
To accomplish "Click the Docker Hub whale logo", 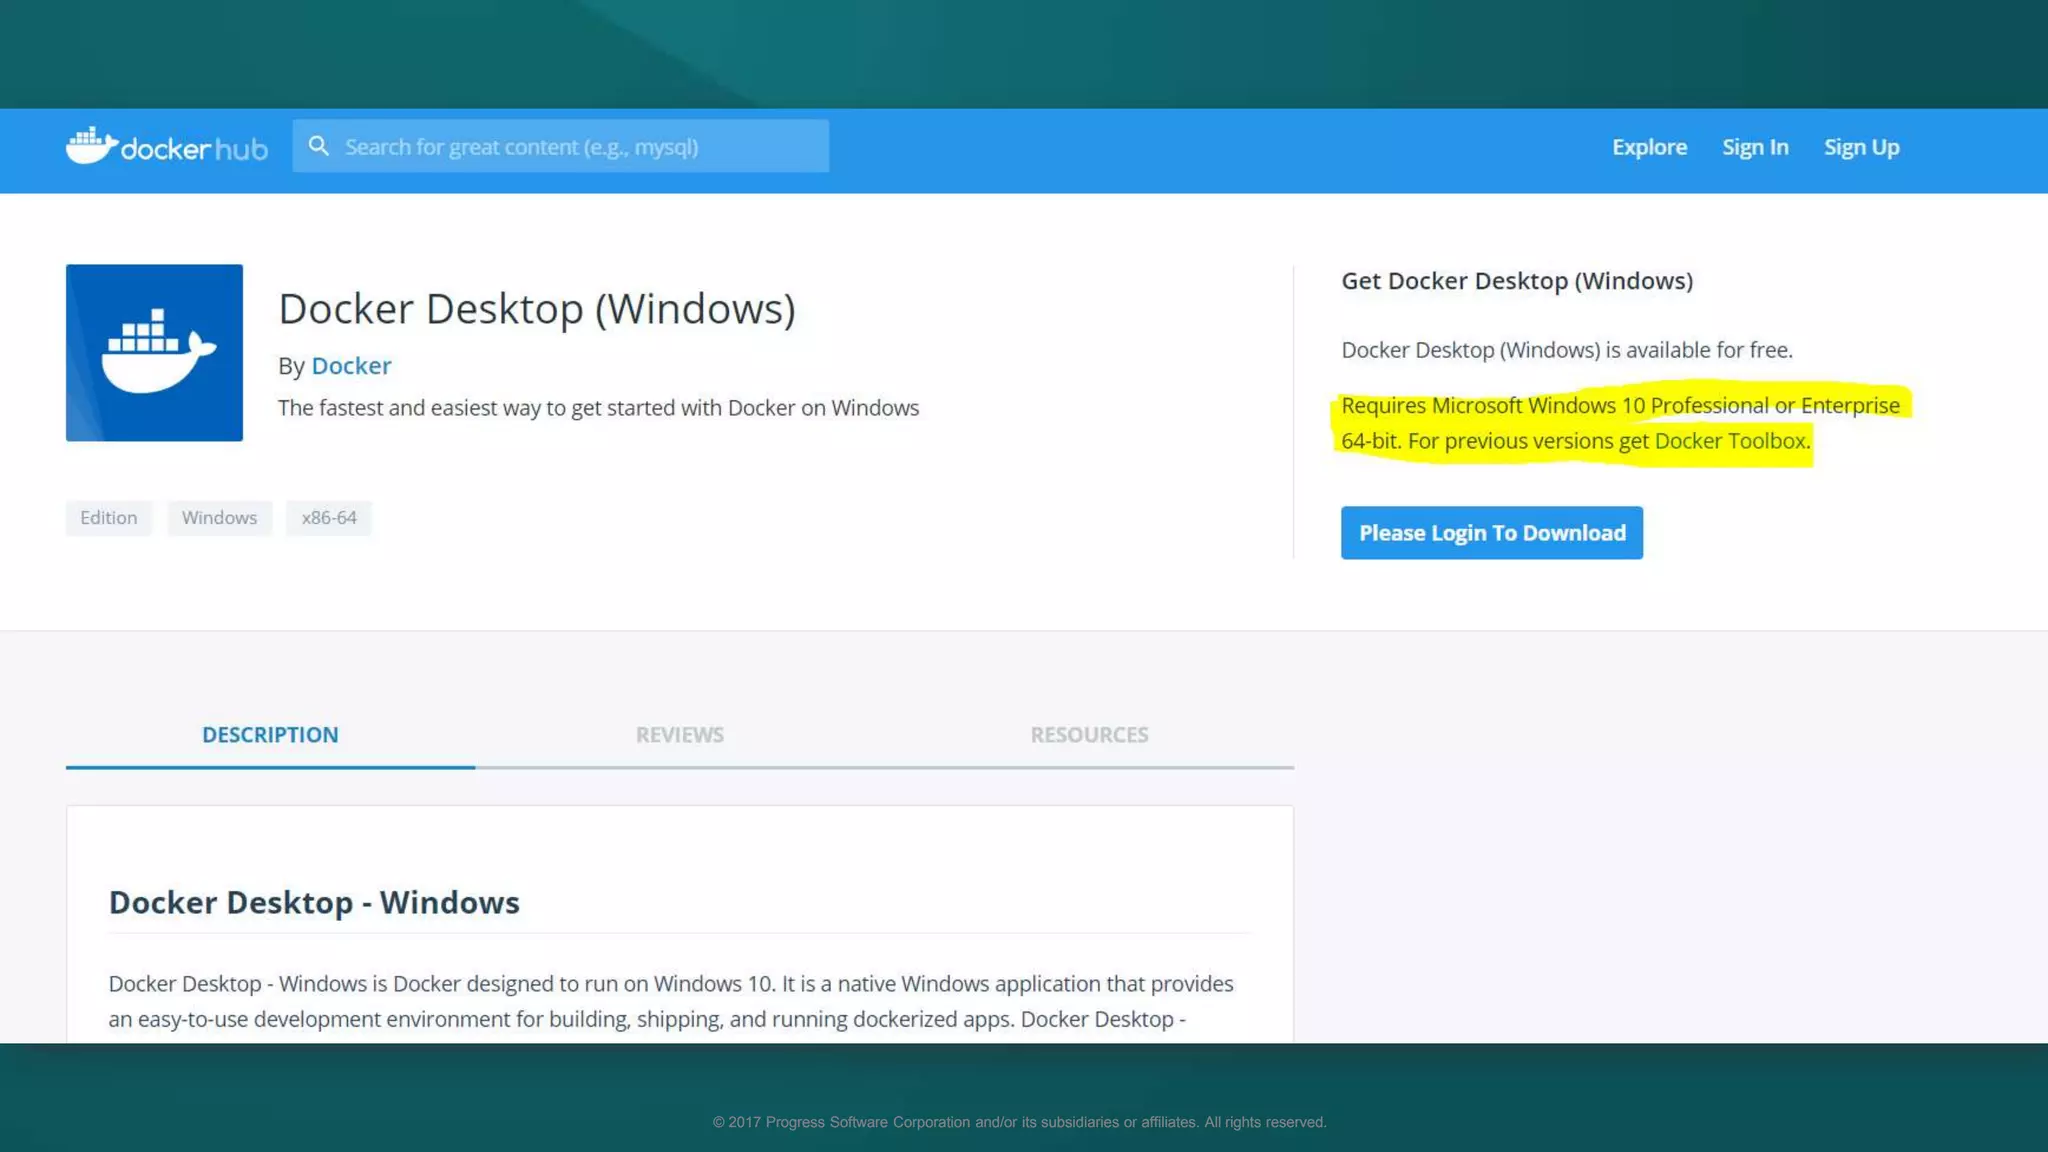I will pos(91,146).
